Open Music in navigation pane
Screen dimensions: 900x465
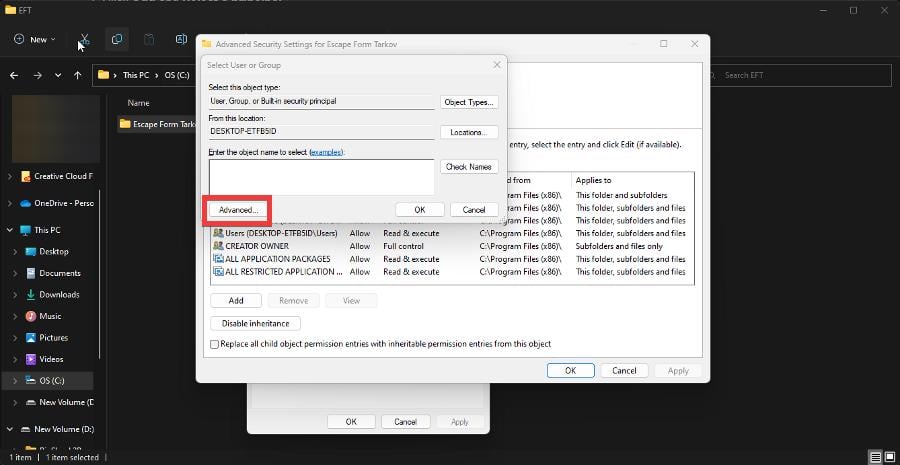click(x=44, y=316)
